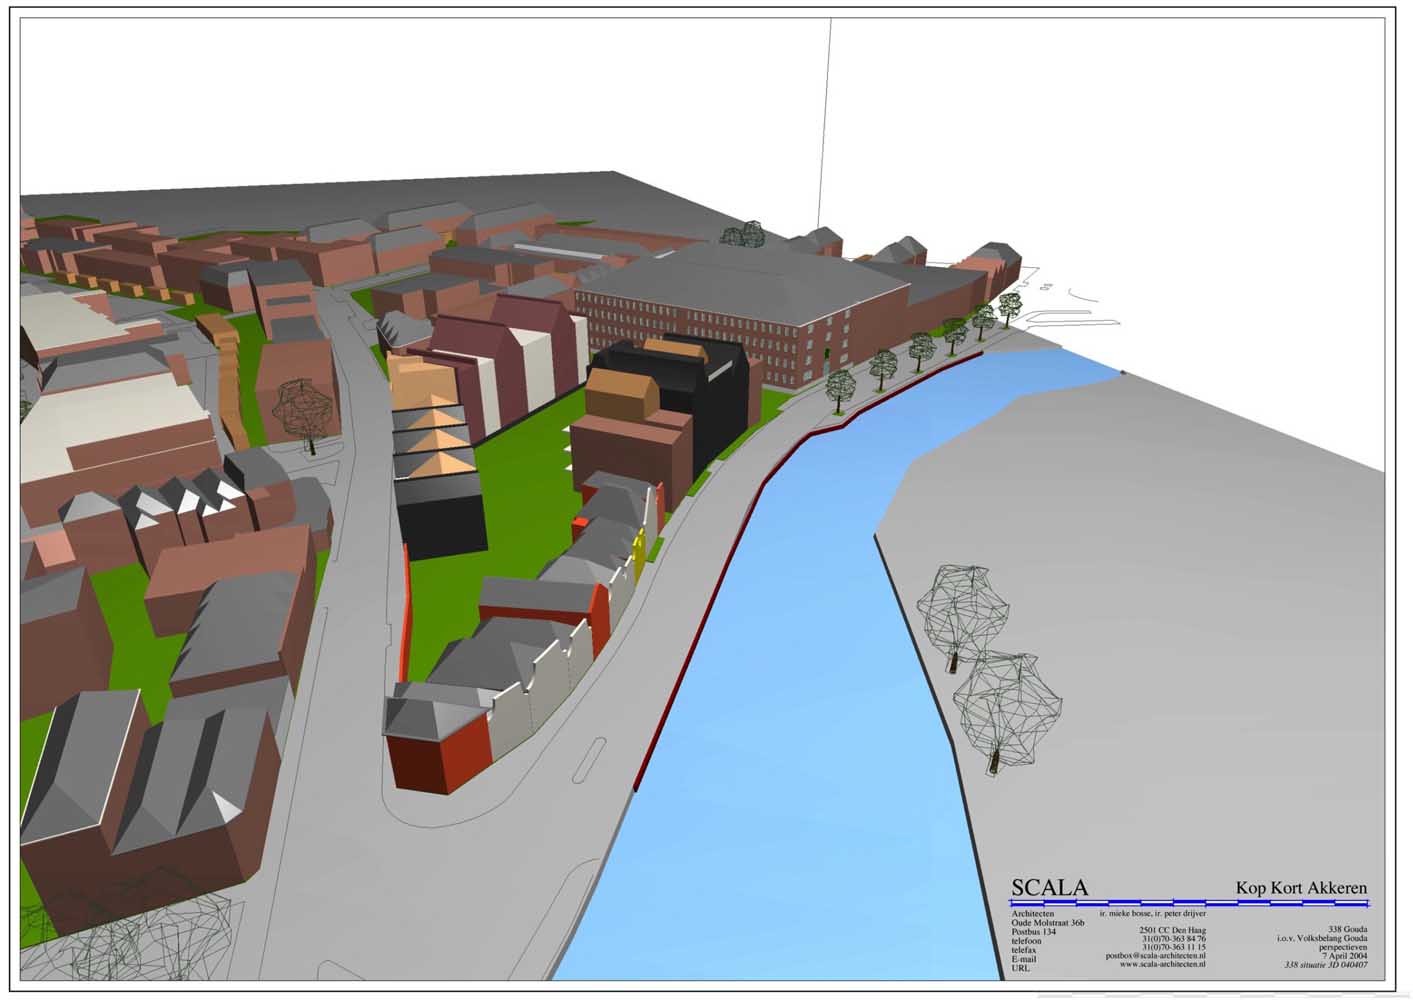Screen dimensions: 1413x1000
Task: Click the yellow facade house on the quay
Action: pos(640,556)
